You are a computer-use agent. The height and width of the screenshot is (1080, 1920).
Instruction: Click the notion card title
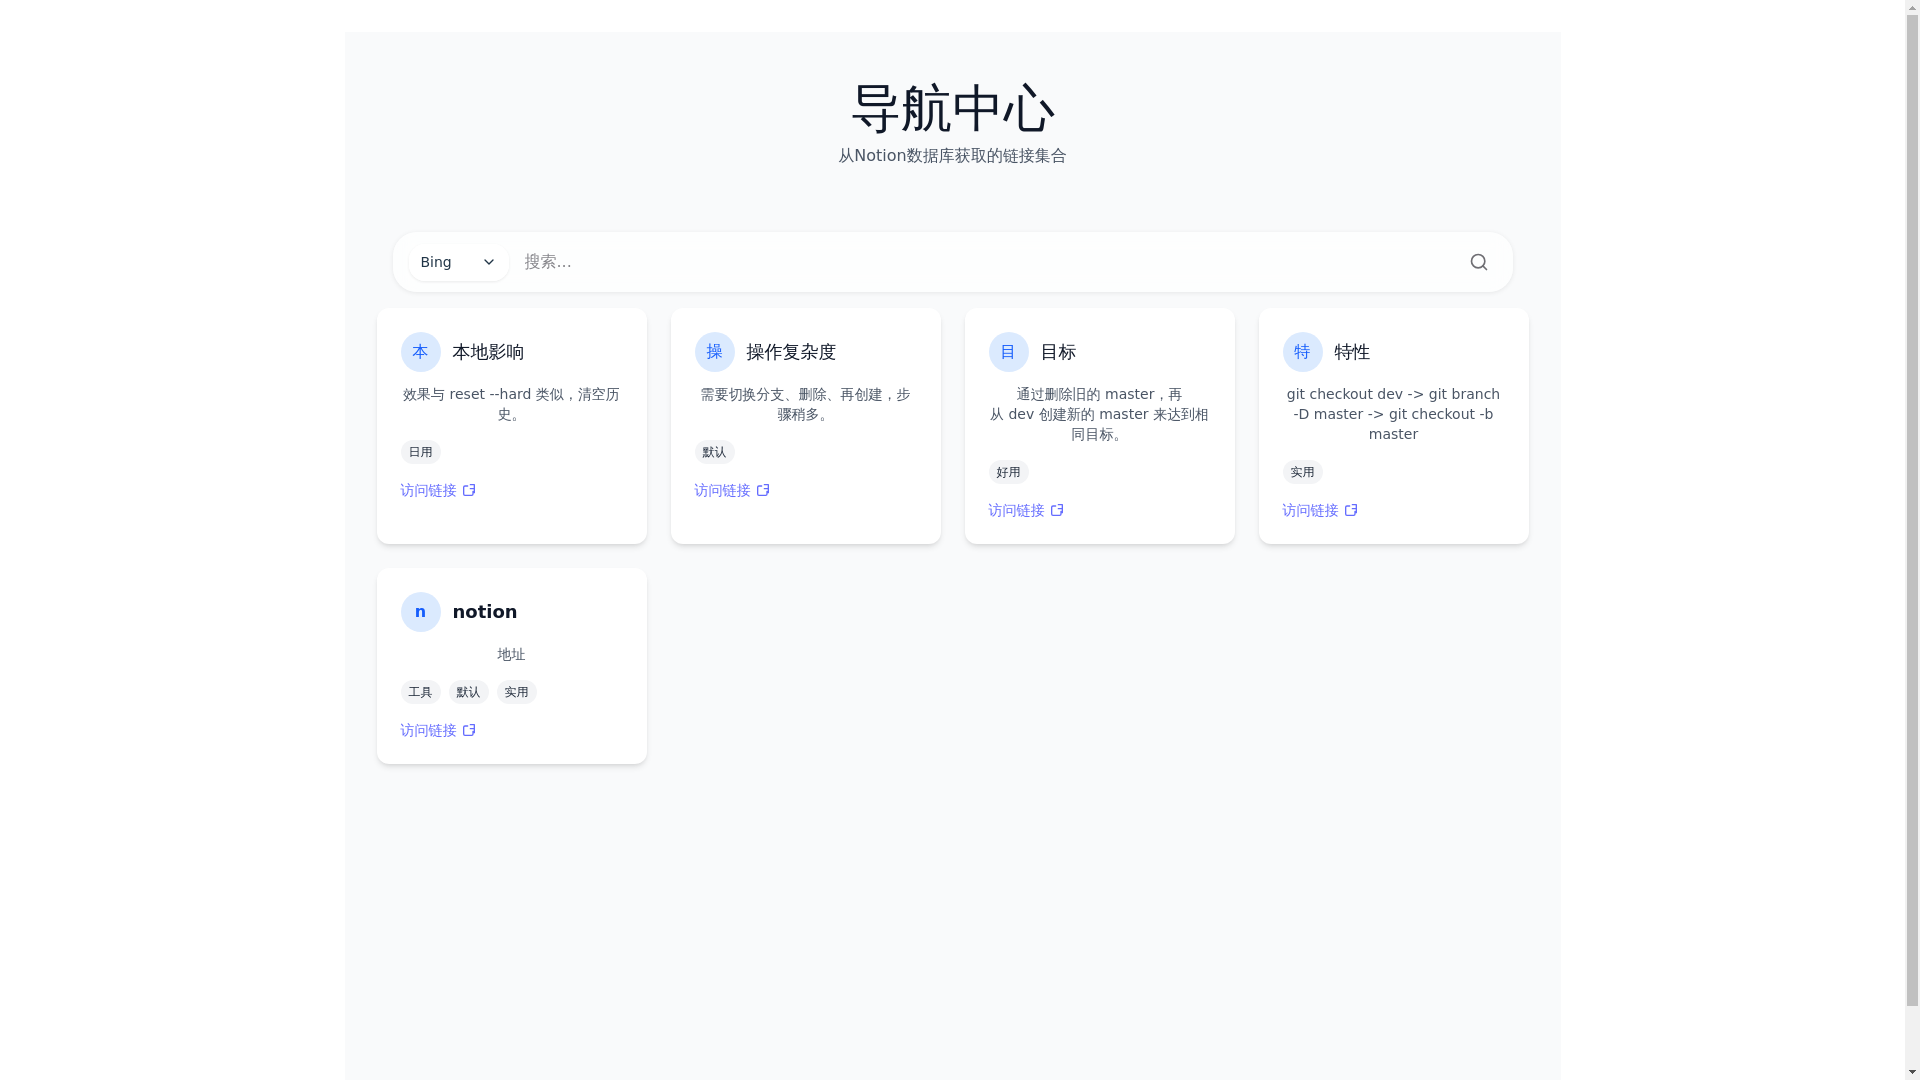coord(485,612)
